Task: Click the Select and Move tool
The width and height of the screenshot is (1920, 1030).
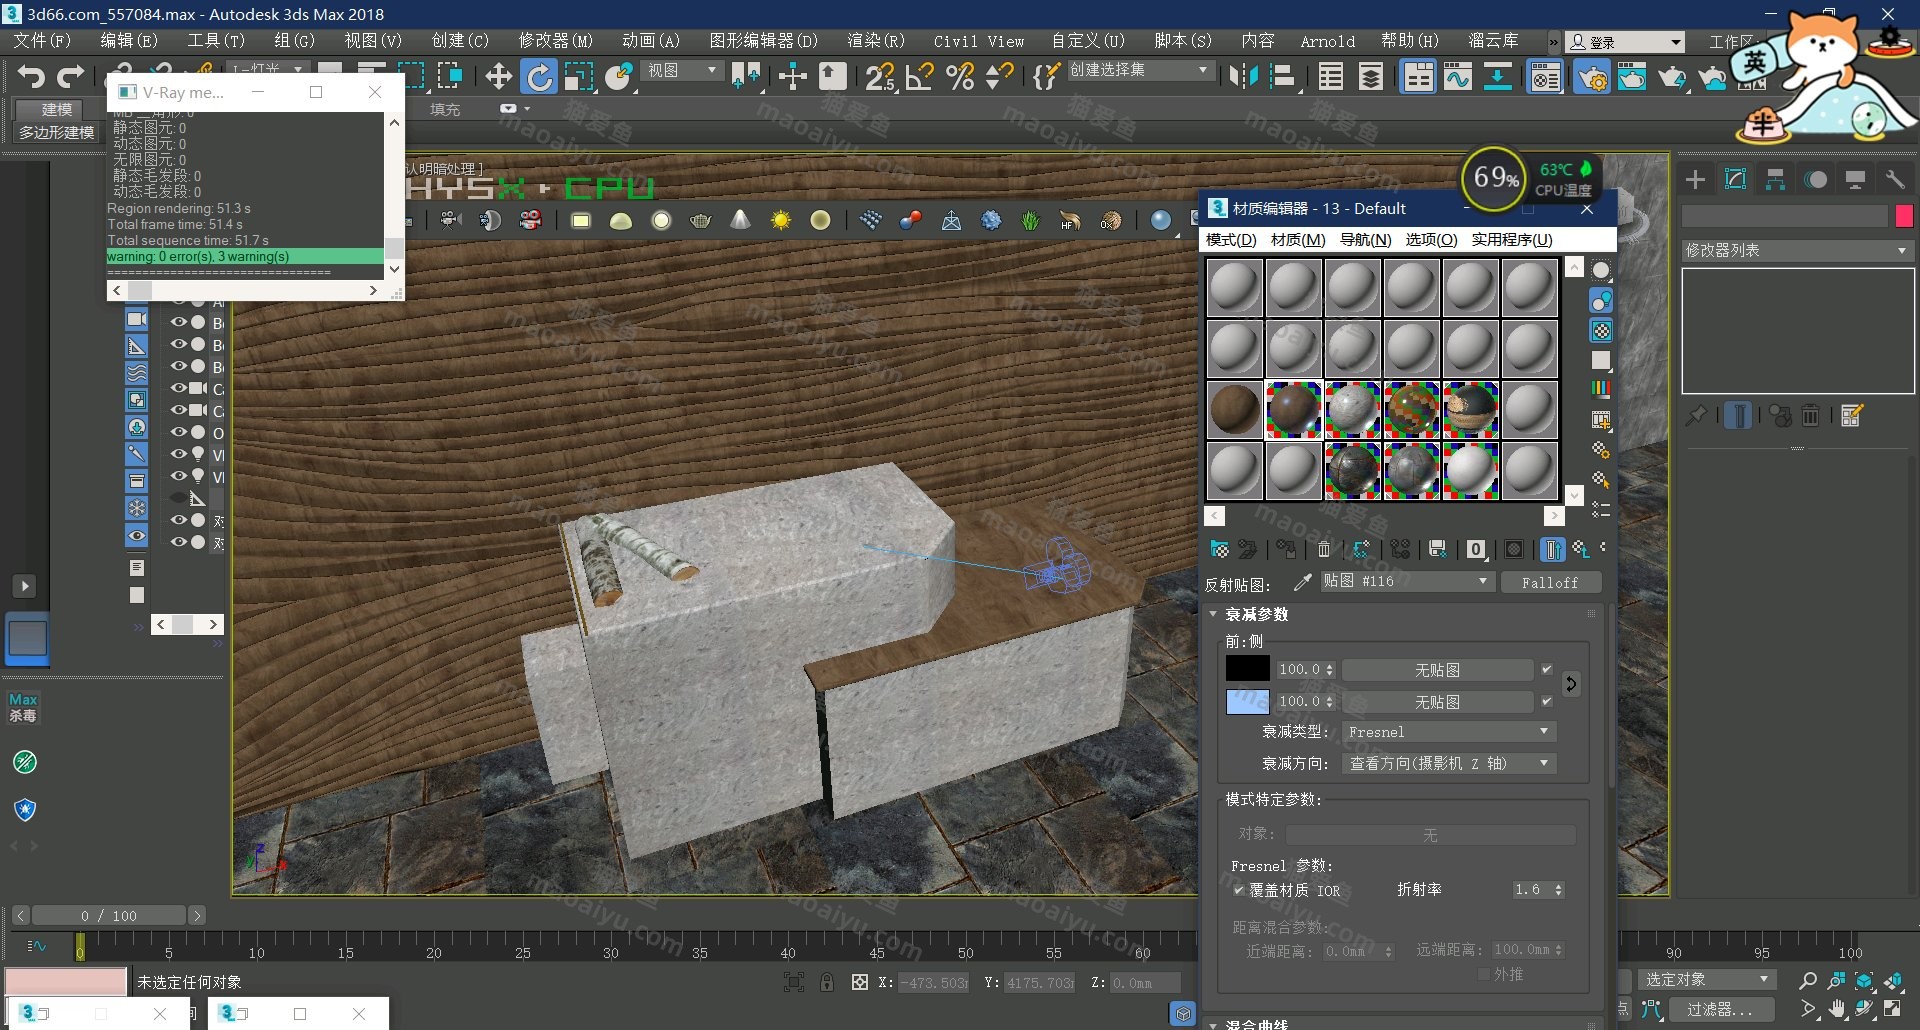Action: [x=498, y=76]
